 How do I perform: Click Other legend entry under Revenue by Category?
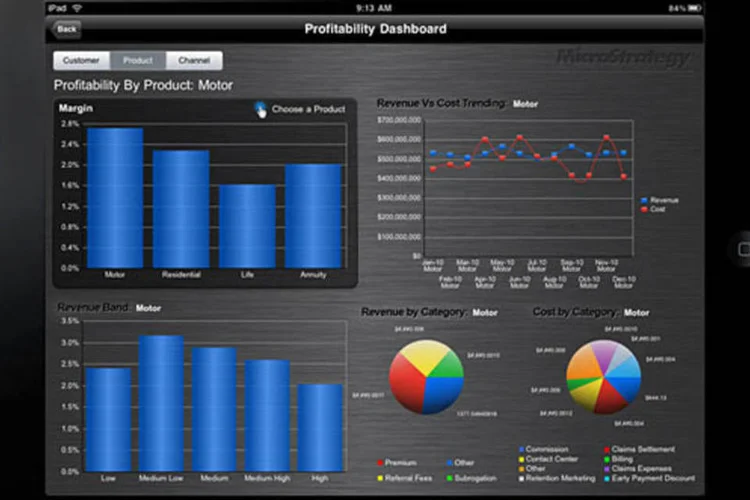pyautogui.click(x=460, y=463)
